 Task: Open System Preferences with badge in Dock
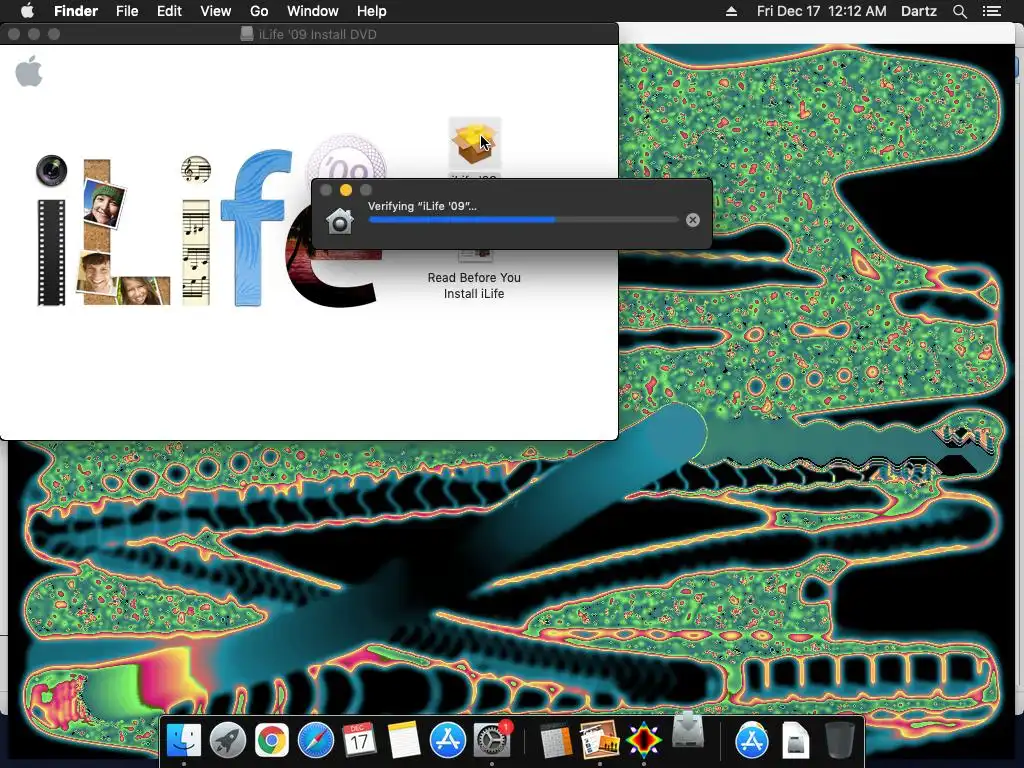492,740
